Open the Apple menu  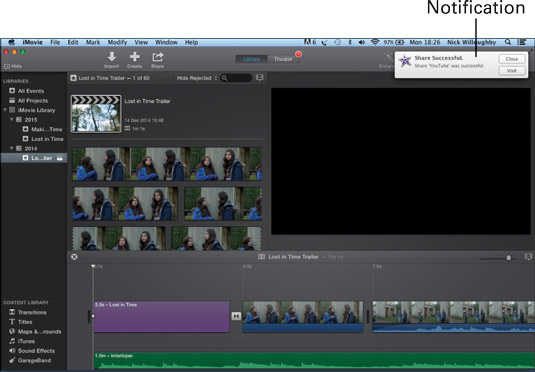11,42
